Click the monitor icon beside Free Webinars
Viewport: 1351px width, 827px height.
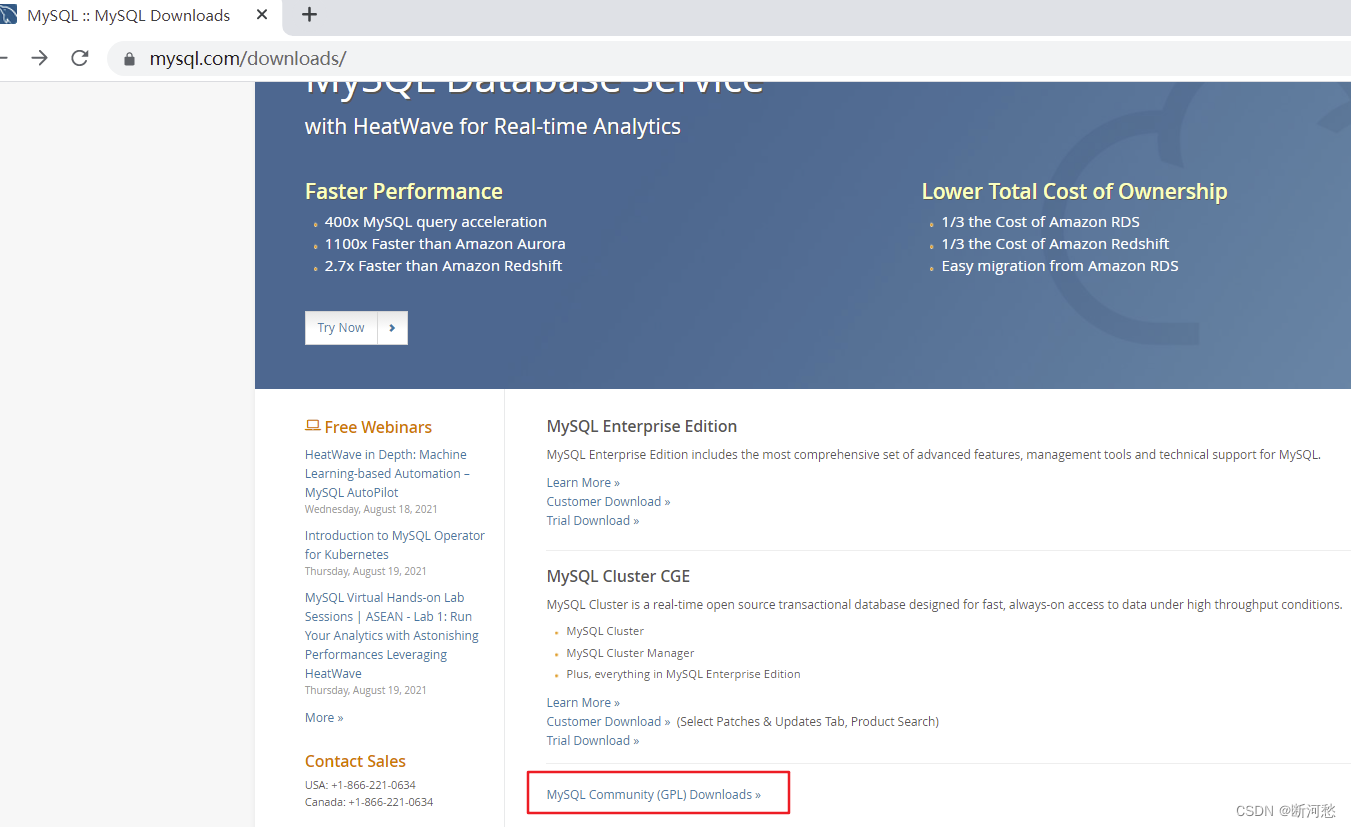312,425
